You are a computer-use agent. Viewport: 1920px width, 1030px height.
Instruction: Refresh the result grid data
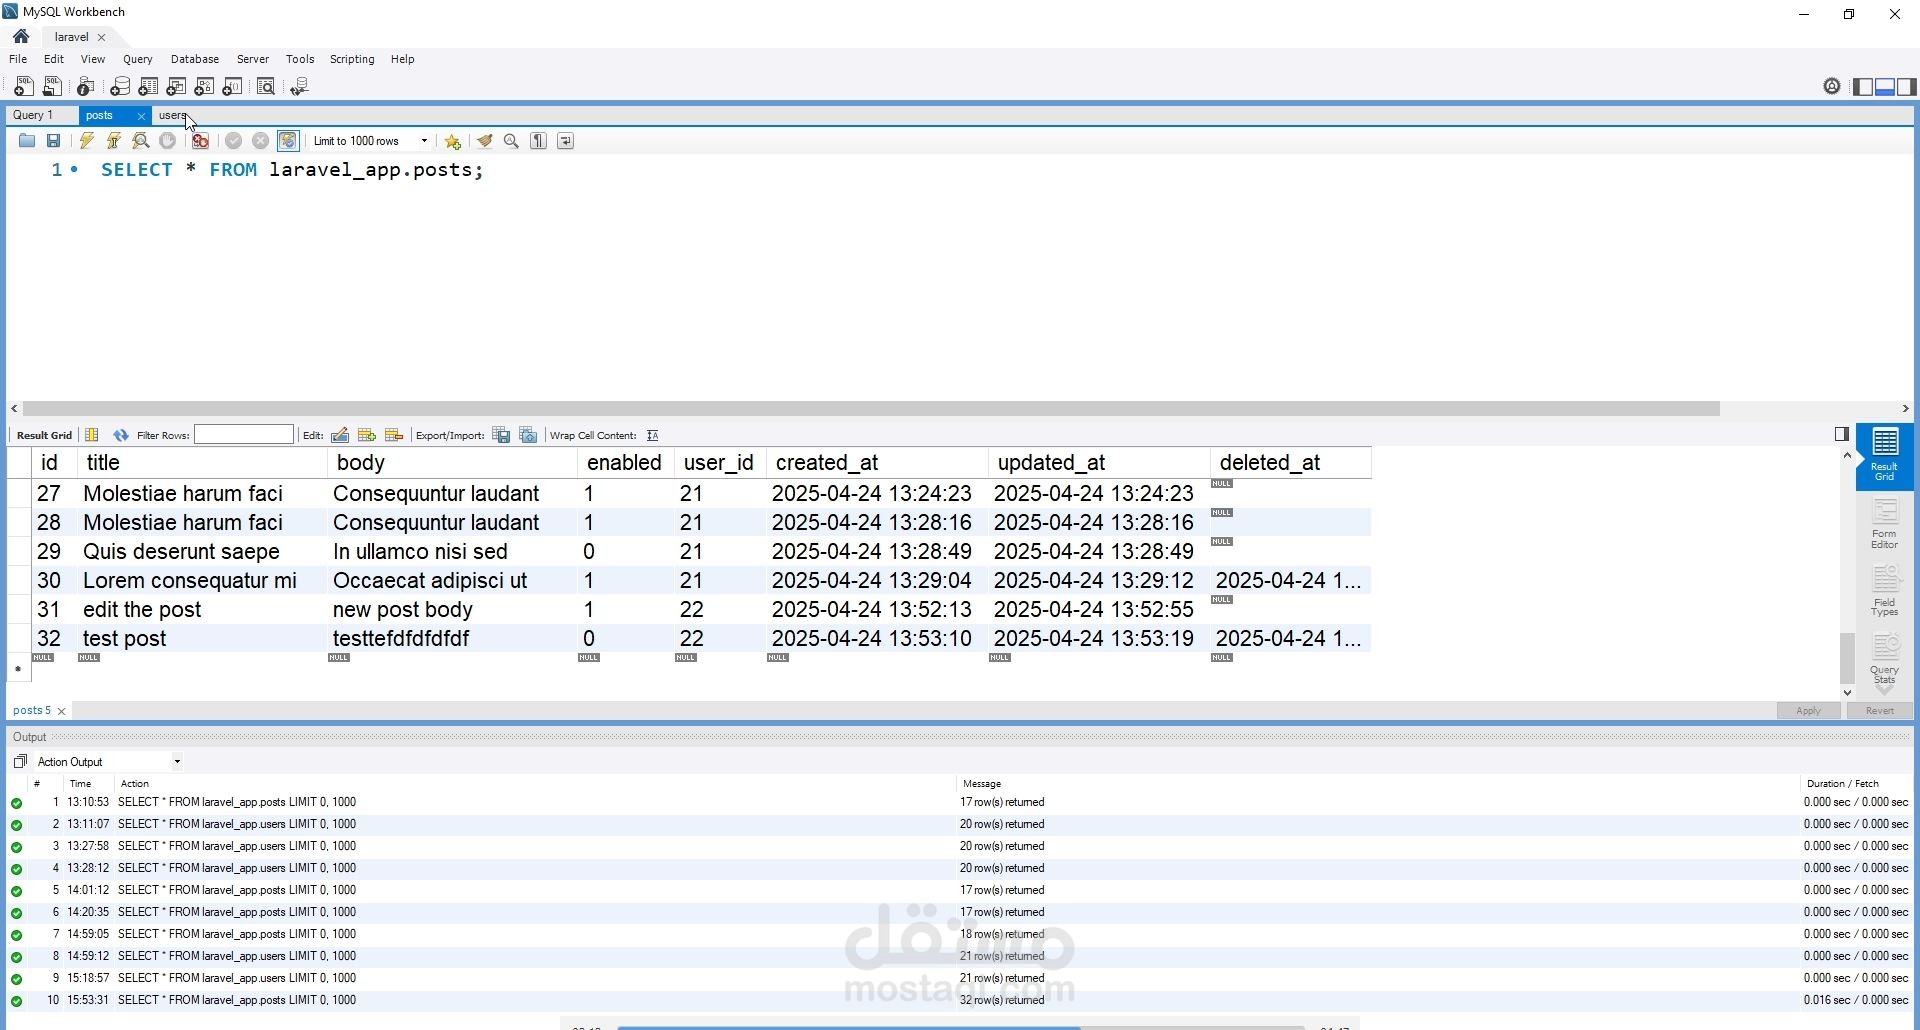pyautogui.click(x=121, y=435)
